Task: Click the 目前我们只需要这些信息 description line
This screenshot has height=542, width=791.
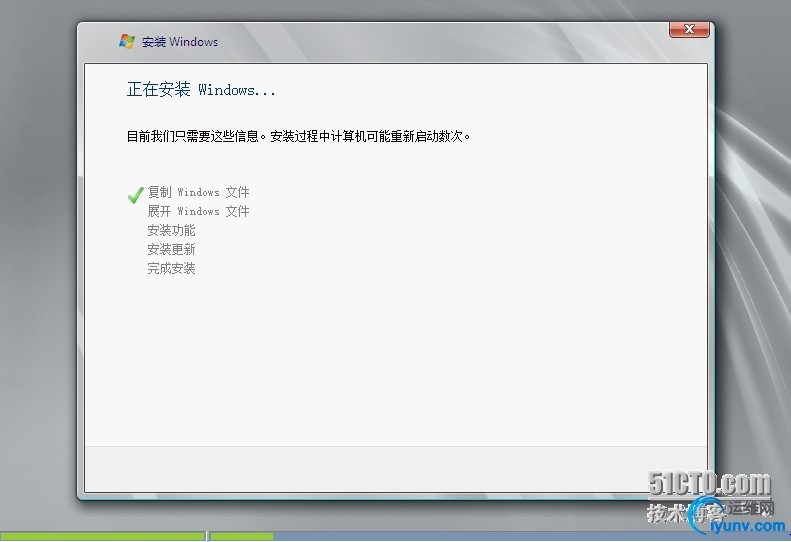Action: (298, 136)
